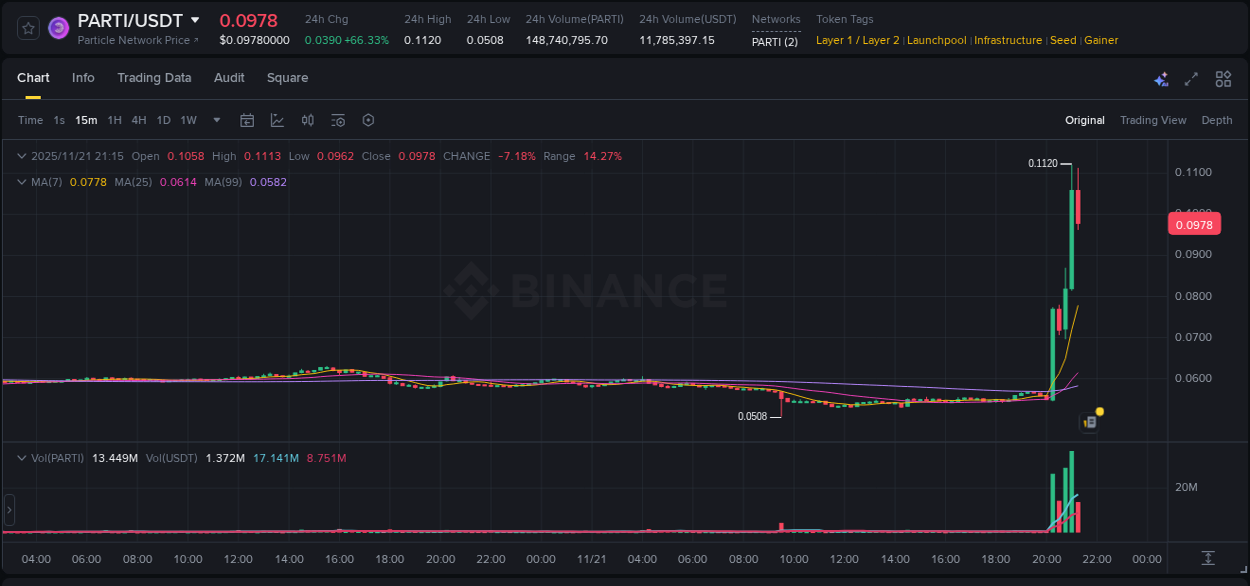Expand the extra timeframe options arrow
This screenshot has height=586, width=1250.
click(x=215, y=120)
